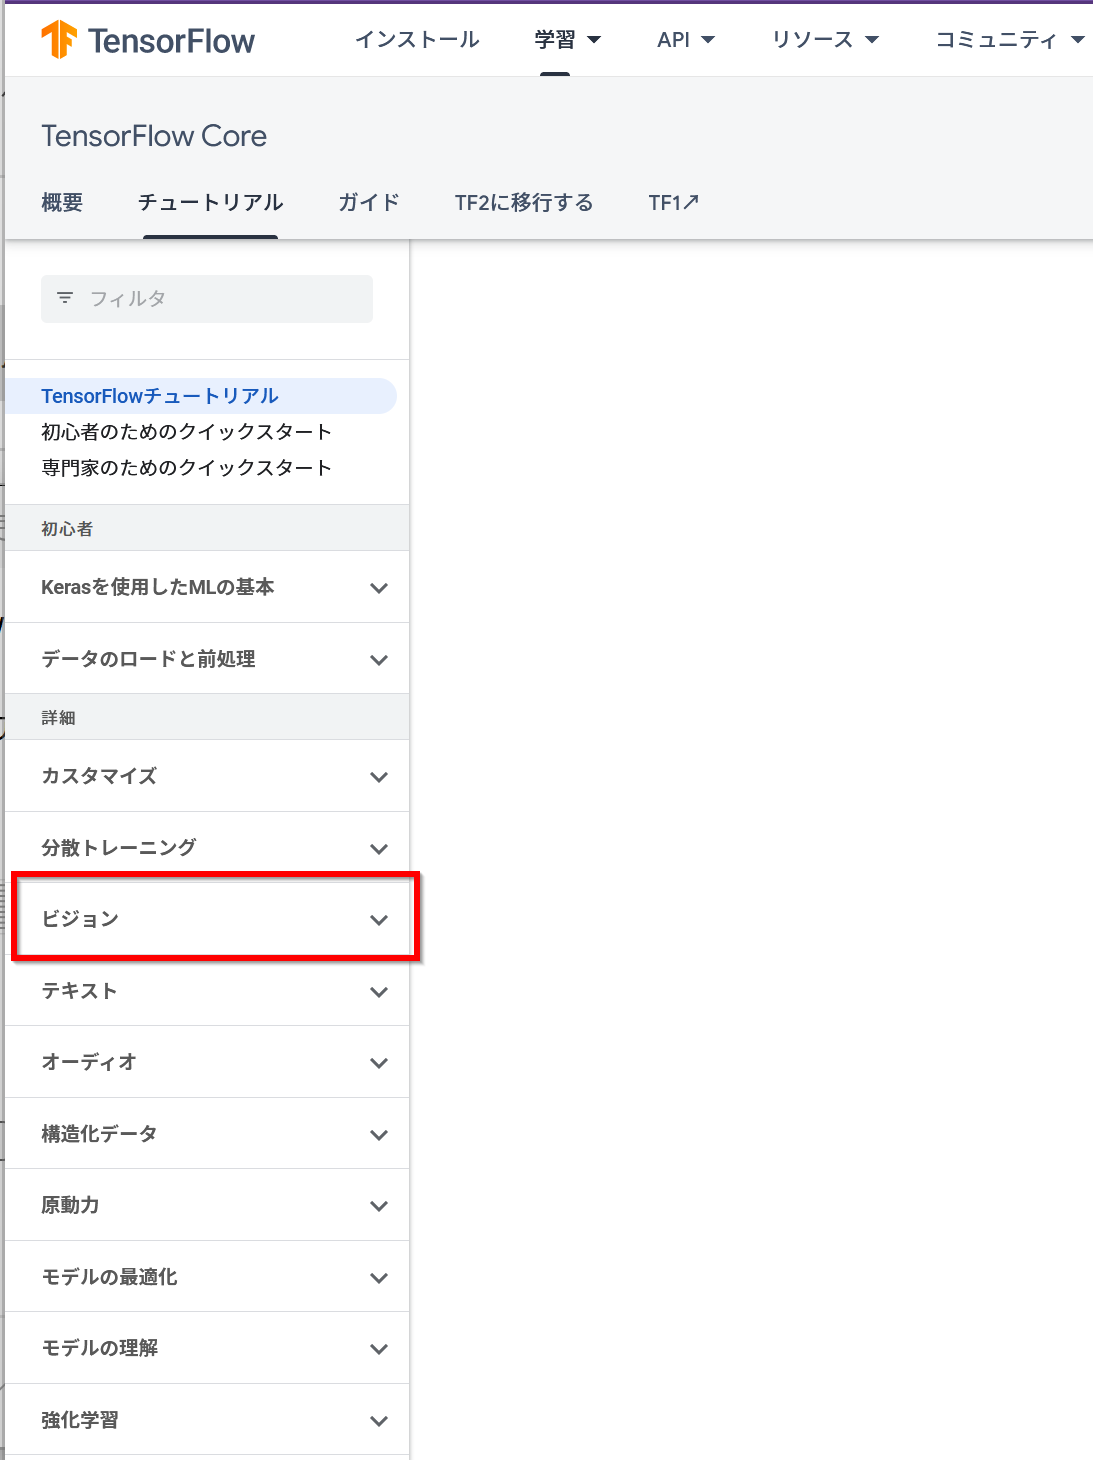Select TensorFlowチュートリアル in the sidebar

tap(201, 396)
